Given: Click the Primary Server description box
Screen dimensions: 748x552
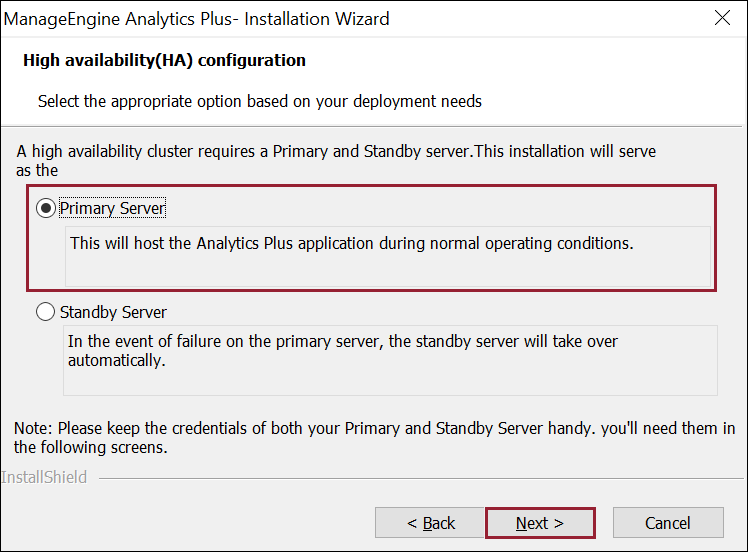Looking at the screenshot, I should (387, 256).
